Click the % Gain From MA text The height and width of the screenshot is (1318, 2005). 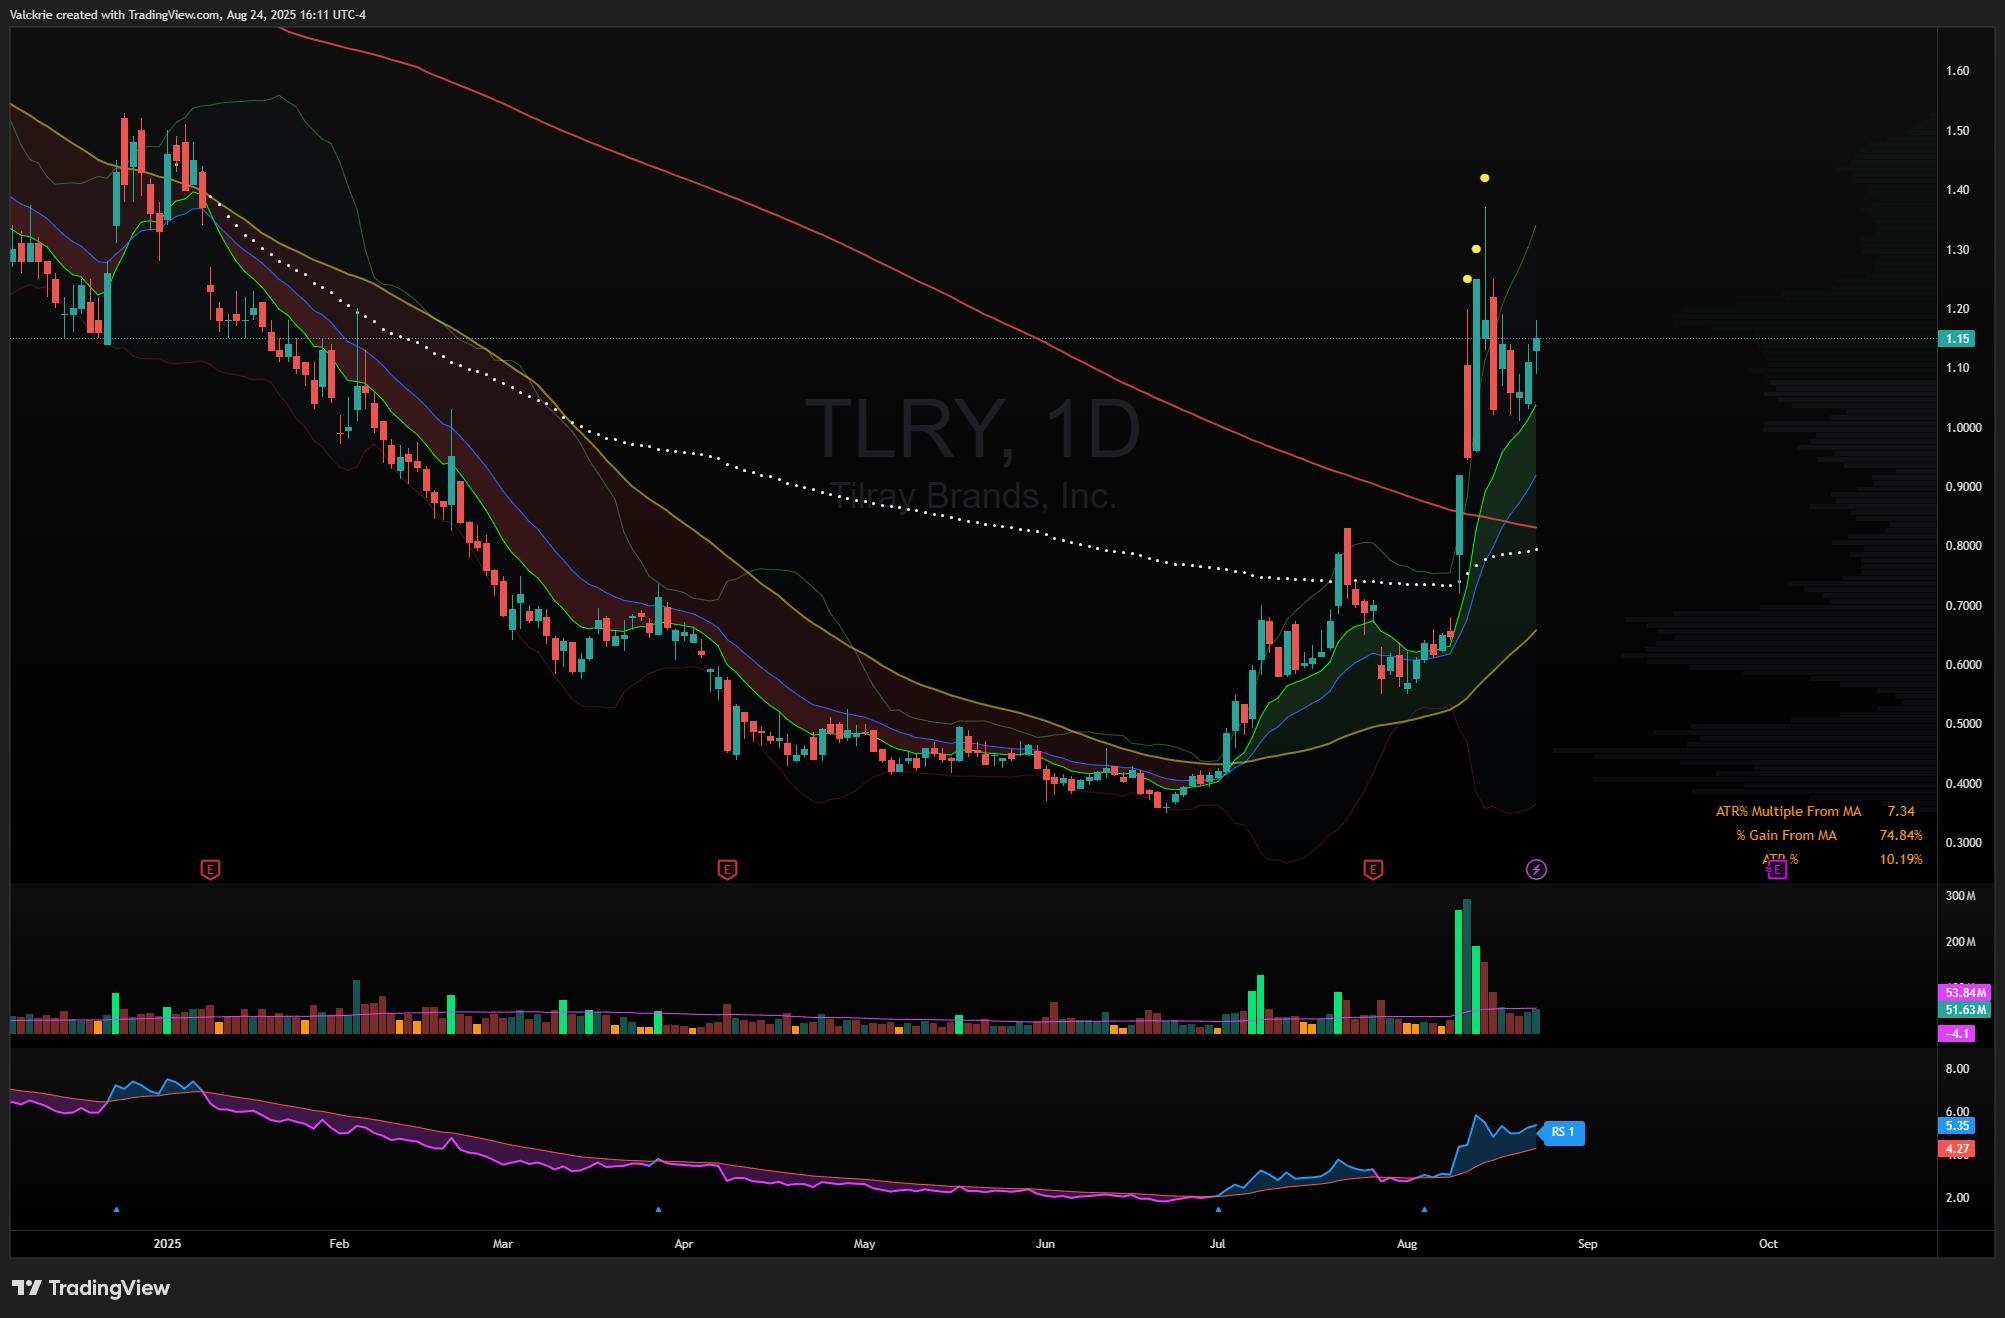(1786, 835)
